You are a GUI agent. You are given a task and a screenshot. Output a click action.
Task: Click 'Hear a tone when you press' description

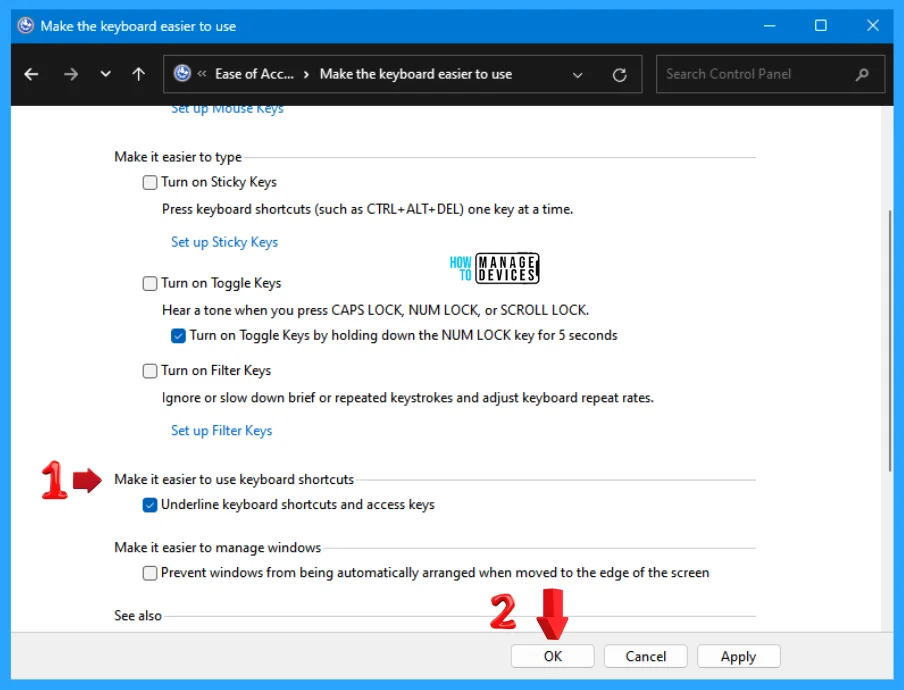coord(375,310)
